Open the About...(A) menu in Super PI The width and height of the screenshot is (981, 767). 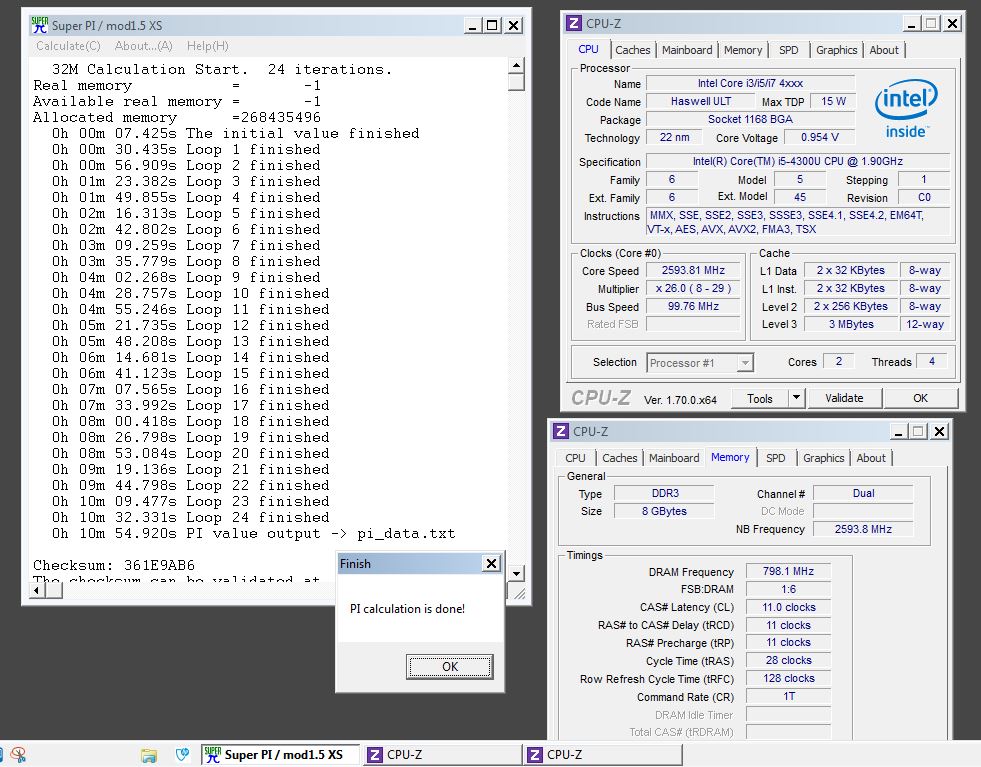143,46
